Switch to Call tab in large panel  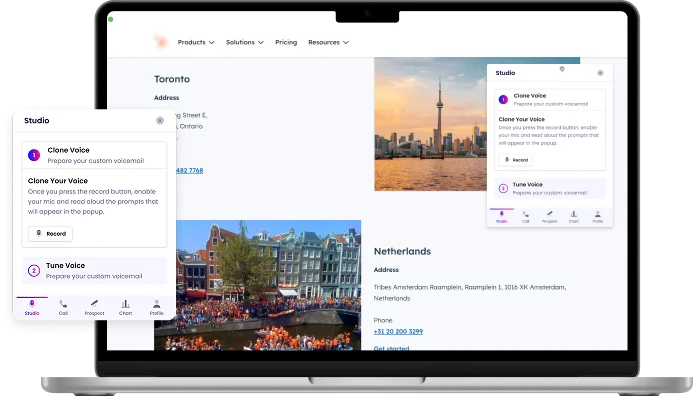tap(63, 308)
